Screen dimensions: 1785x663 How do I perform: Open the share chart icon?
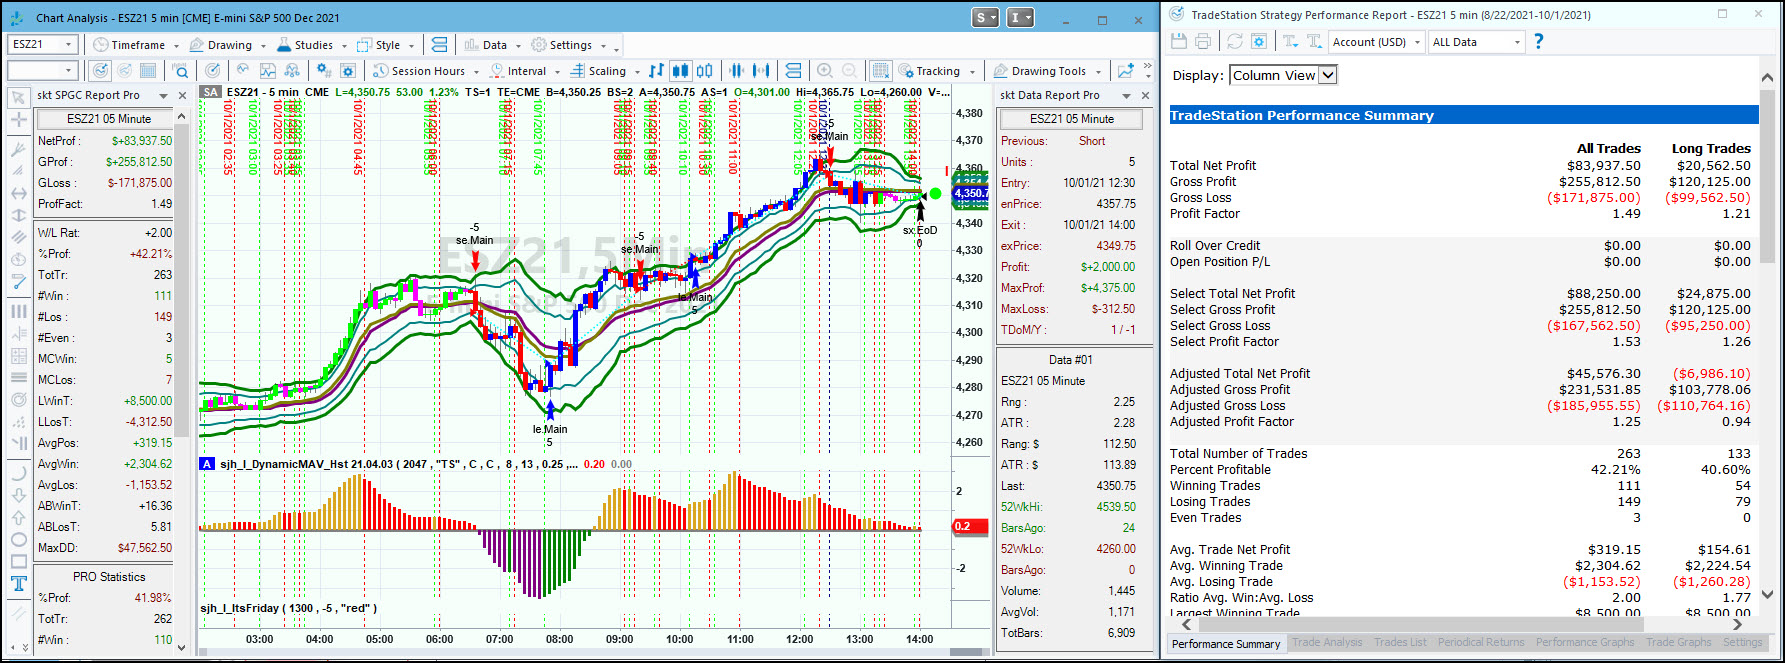click(x=1126, y=71)
